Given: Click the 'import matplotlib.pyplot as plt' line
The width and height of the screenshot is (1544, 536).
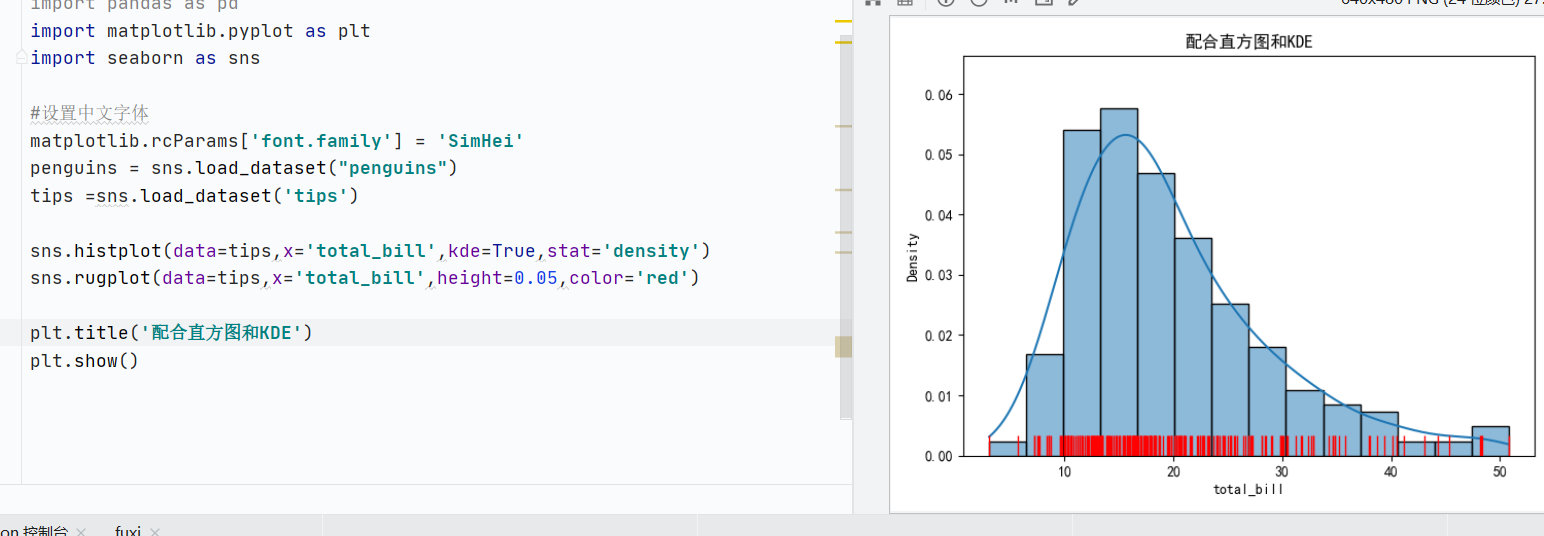Looking at the screenshot, I should pyautogui.click(x=200, y=31).
